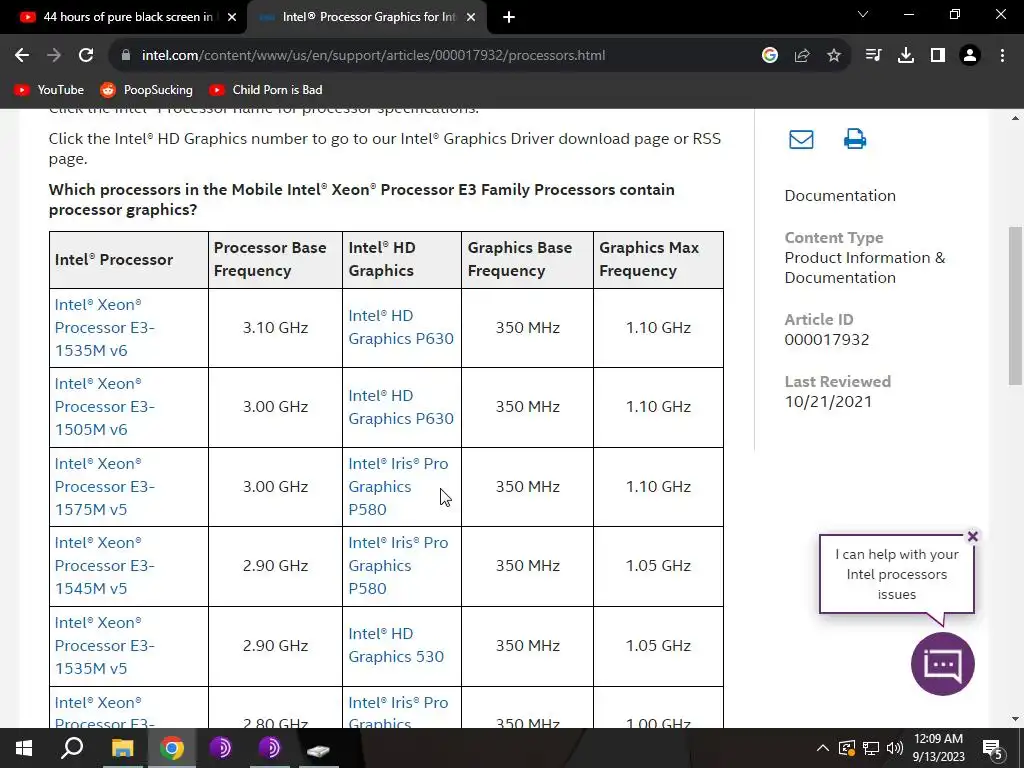Screen dimensions: 1024x768
Task: Bookmark this page with the star icon
Action: (834, 56)
